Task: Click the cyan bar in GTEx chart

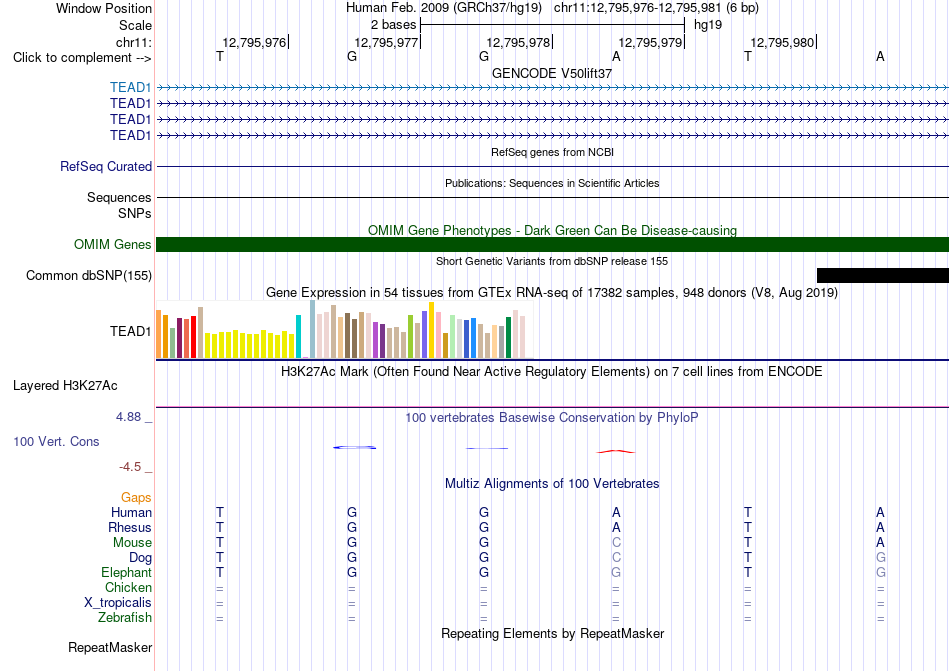Action: coord(298,337)
